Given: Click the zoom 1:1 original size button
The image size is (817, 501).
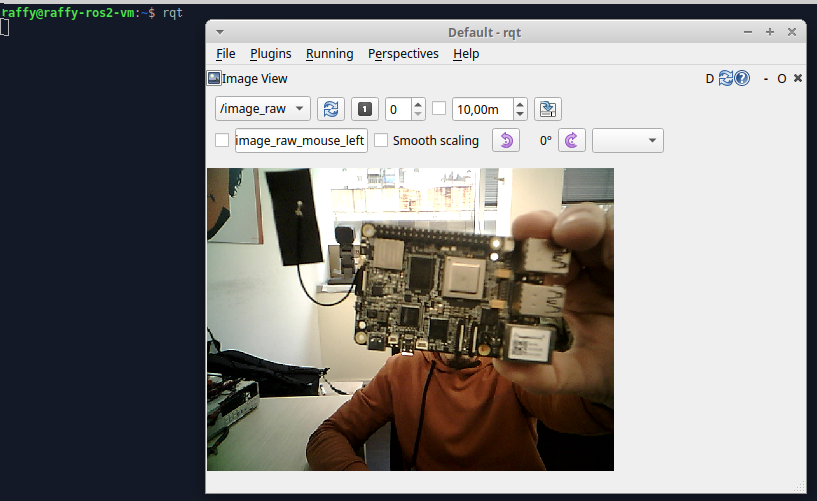Looking at the screenshot, I should point(365,109).
